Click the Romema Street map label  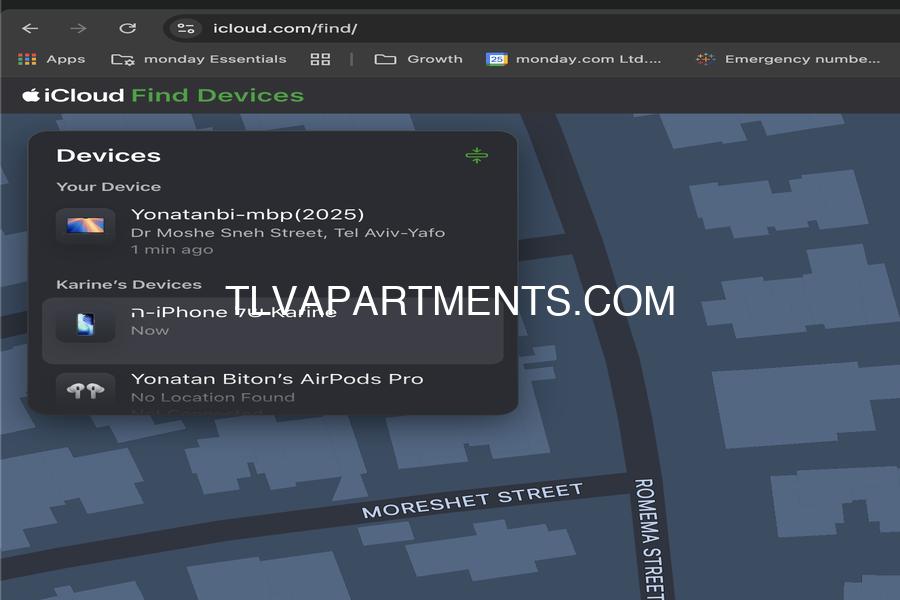pos(650,539)
